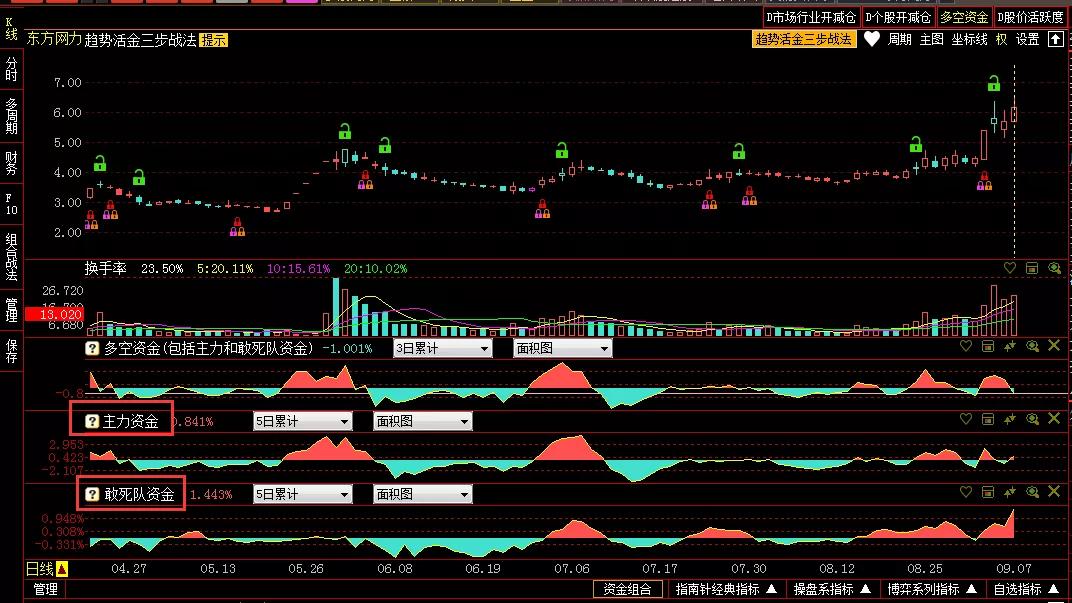Screen dimensions: 1072x603
Task: Expand the 操盘系指标 menu
Action: click(x=831, y=589)
